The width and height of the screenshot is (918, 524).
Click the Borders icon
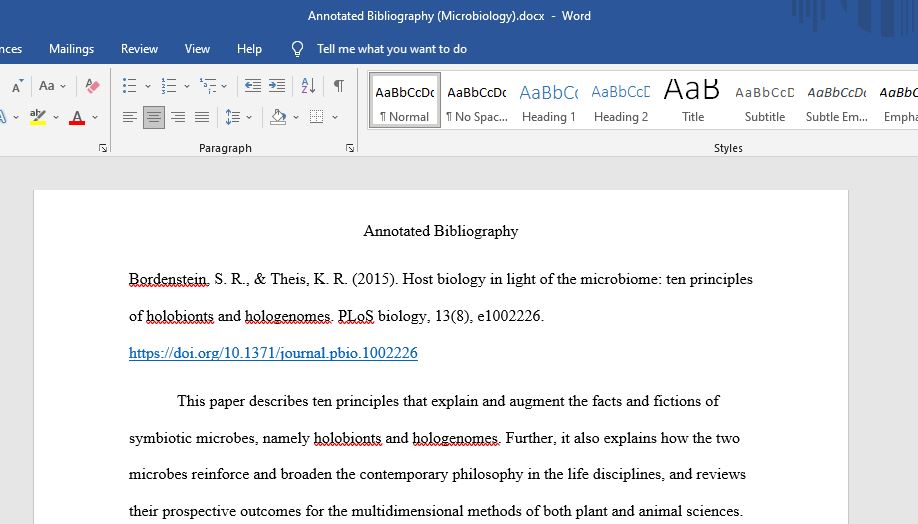[317, 117]
